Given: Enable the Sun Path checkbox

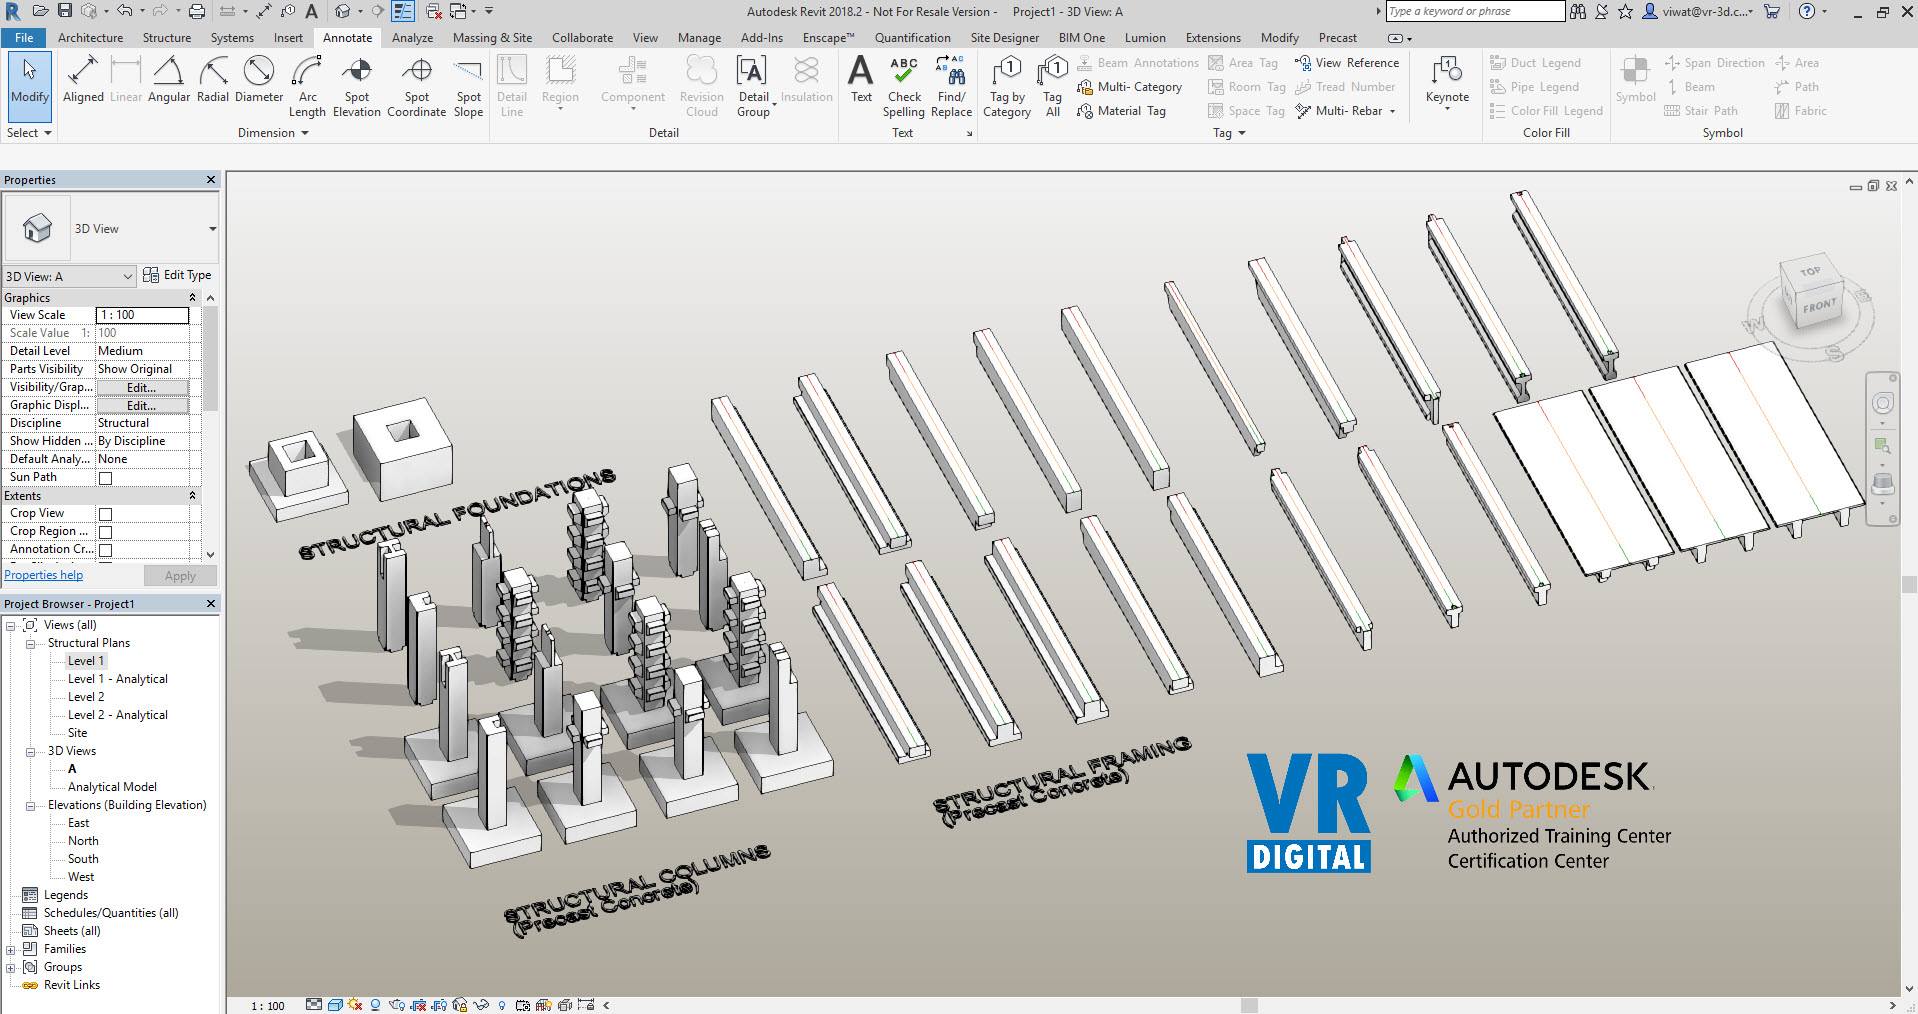Looking at the screenshot, I should pyautogui.click(x=105, y=478).
